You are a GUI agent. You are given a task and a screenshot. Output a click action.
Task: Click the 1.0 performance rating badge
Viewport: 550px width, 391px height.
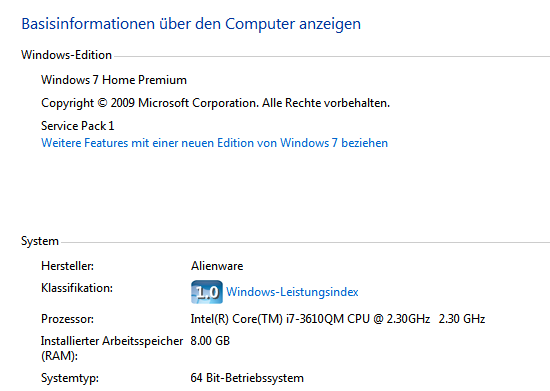click(207, 292)
